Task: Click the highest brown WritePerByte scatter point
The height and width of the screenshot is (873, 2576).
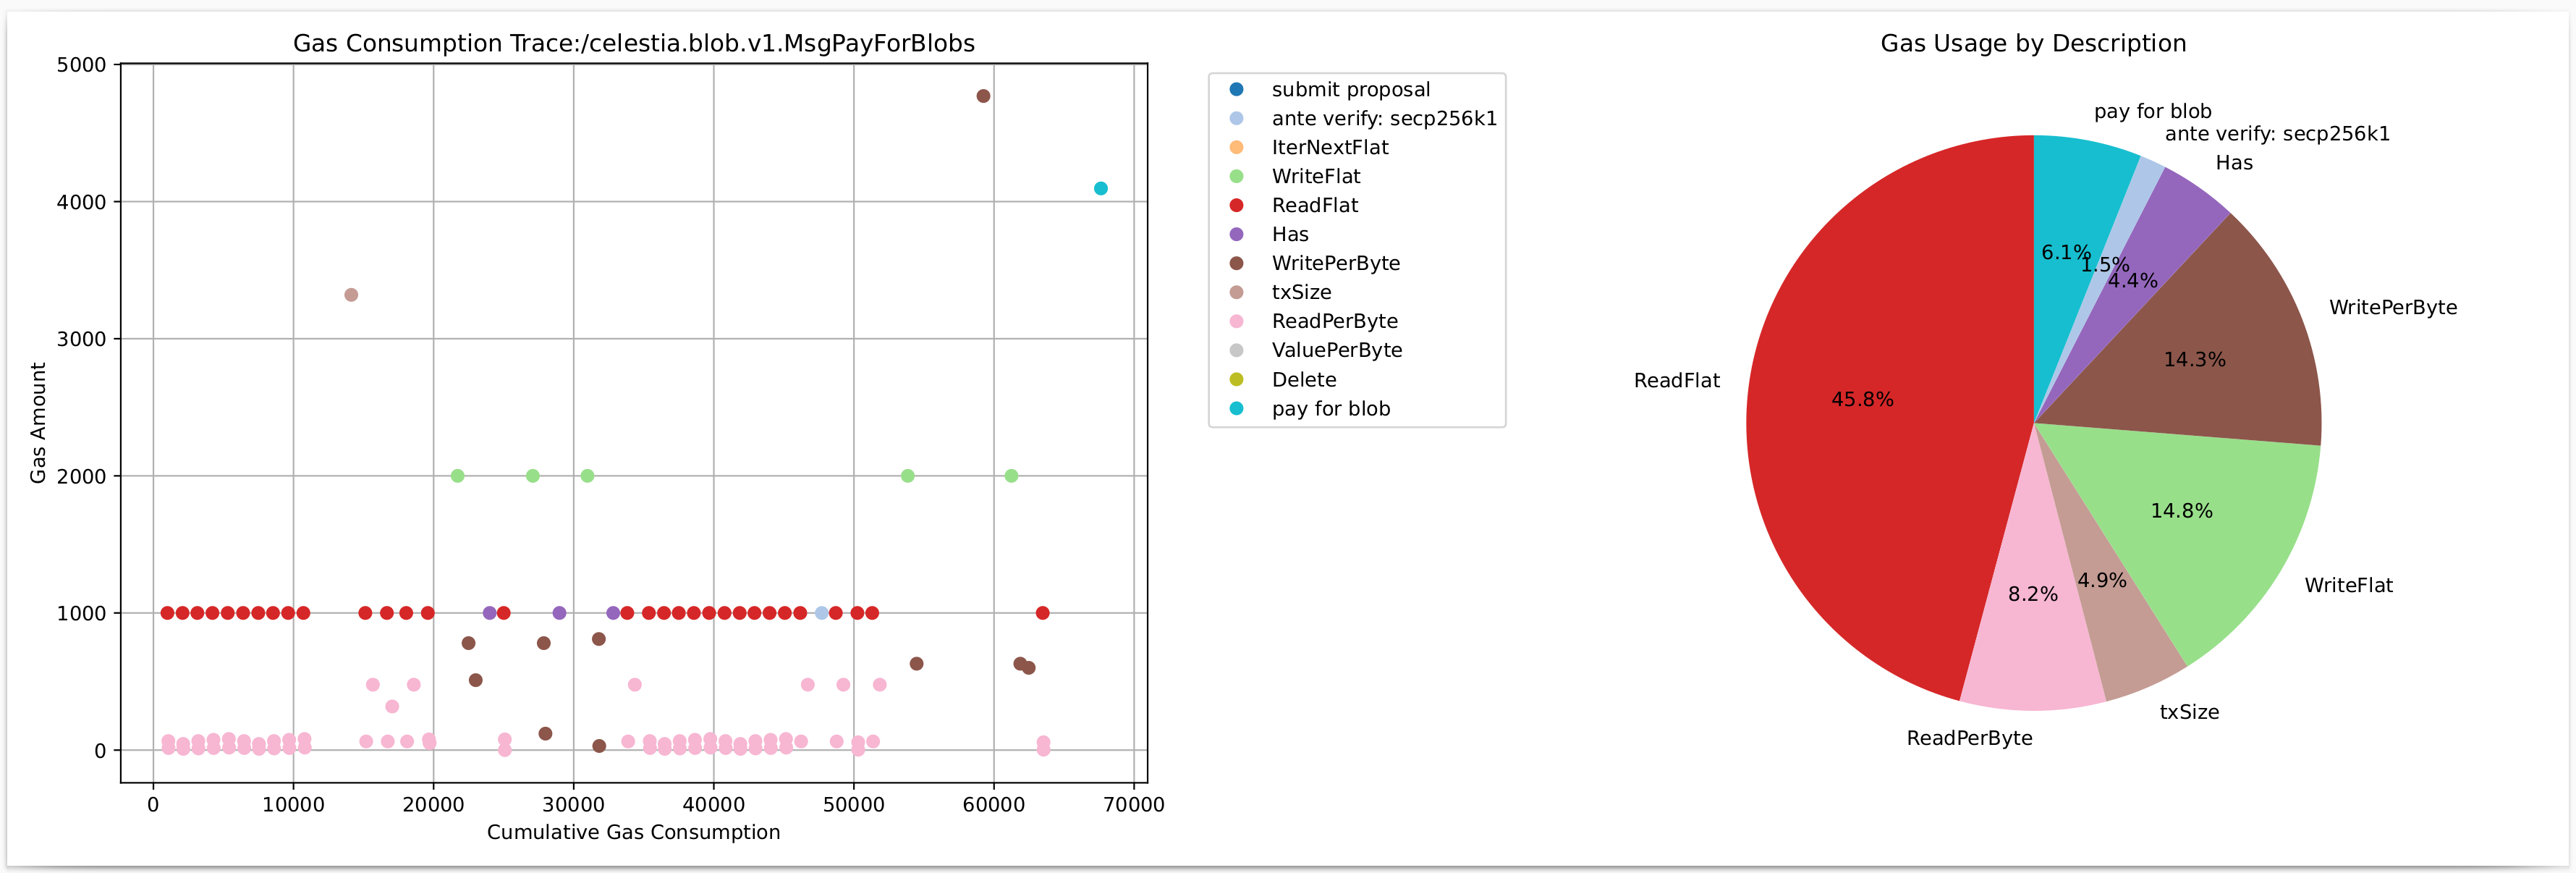Action: pyautogui.click(x=983, y=96)
